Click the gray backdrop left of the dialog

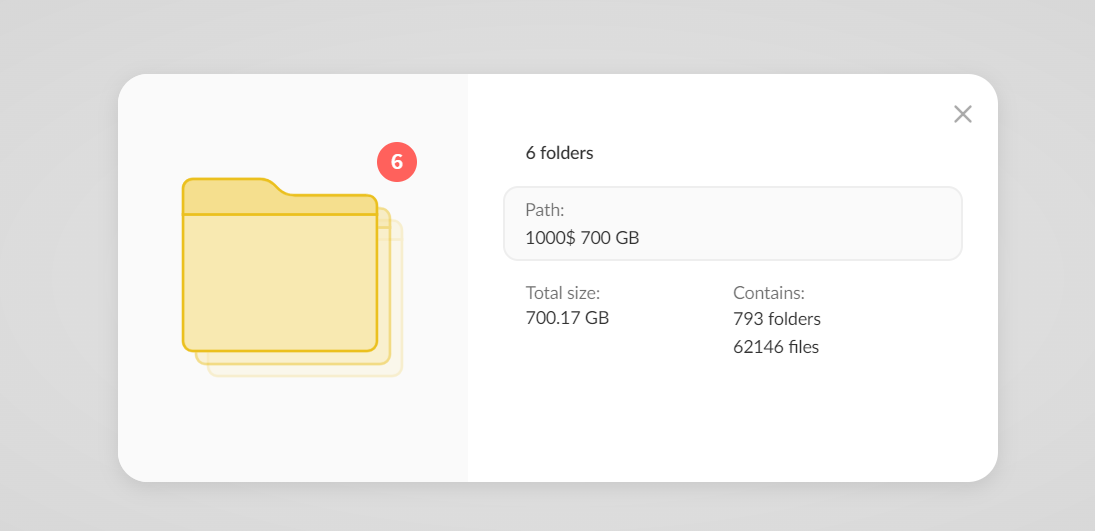pyautogui.click(x=58, y=280)
